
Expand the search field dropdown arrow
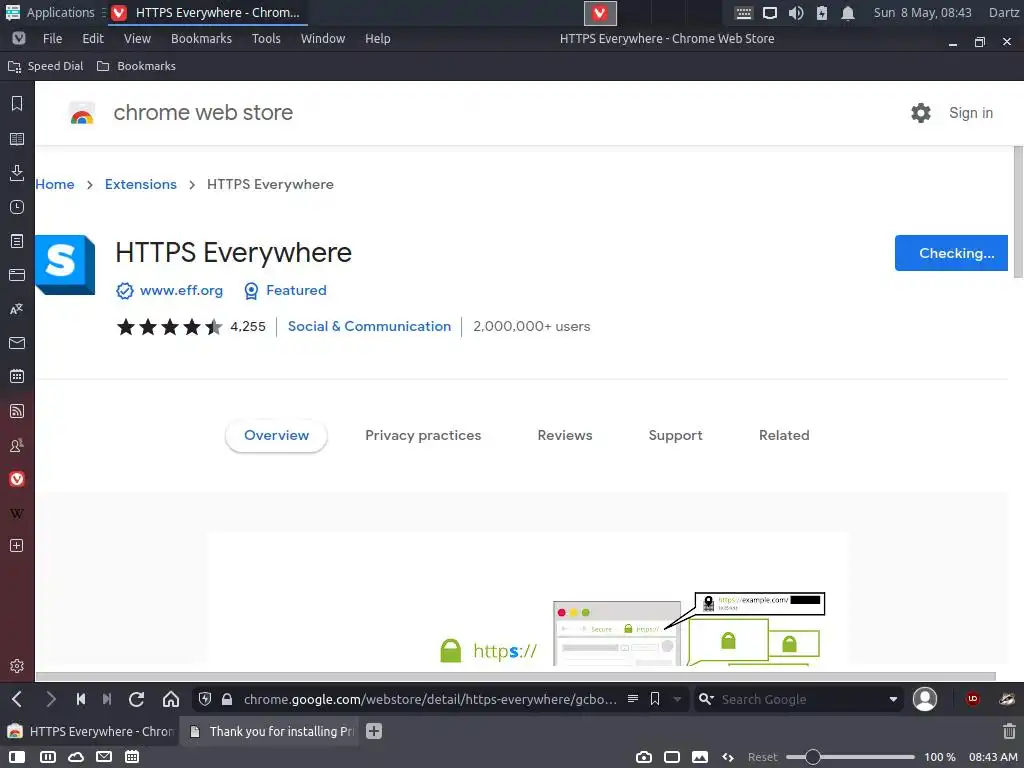pos(893,699)
